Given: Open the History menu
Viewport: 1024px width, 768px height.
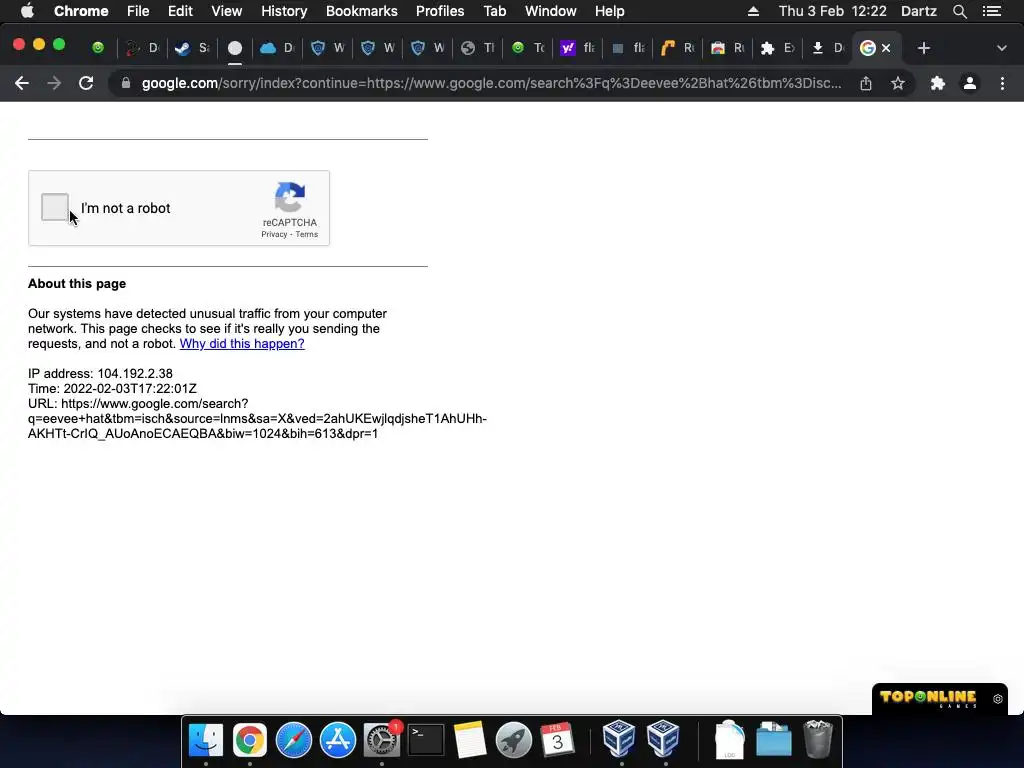Looking at the screenshot, I should point(284,11).
